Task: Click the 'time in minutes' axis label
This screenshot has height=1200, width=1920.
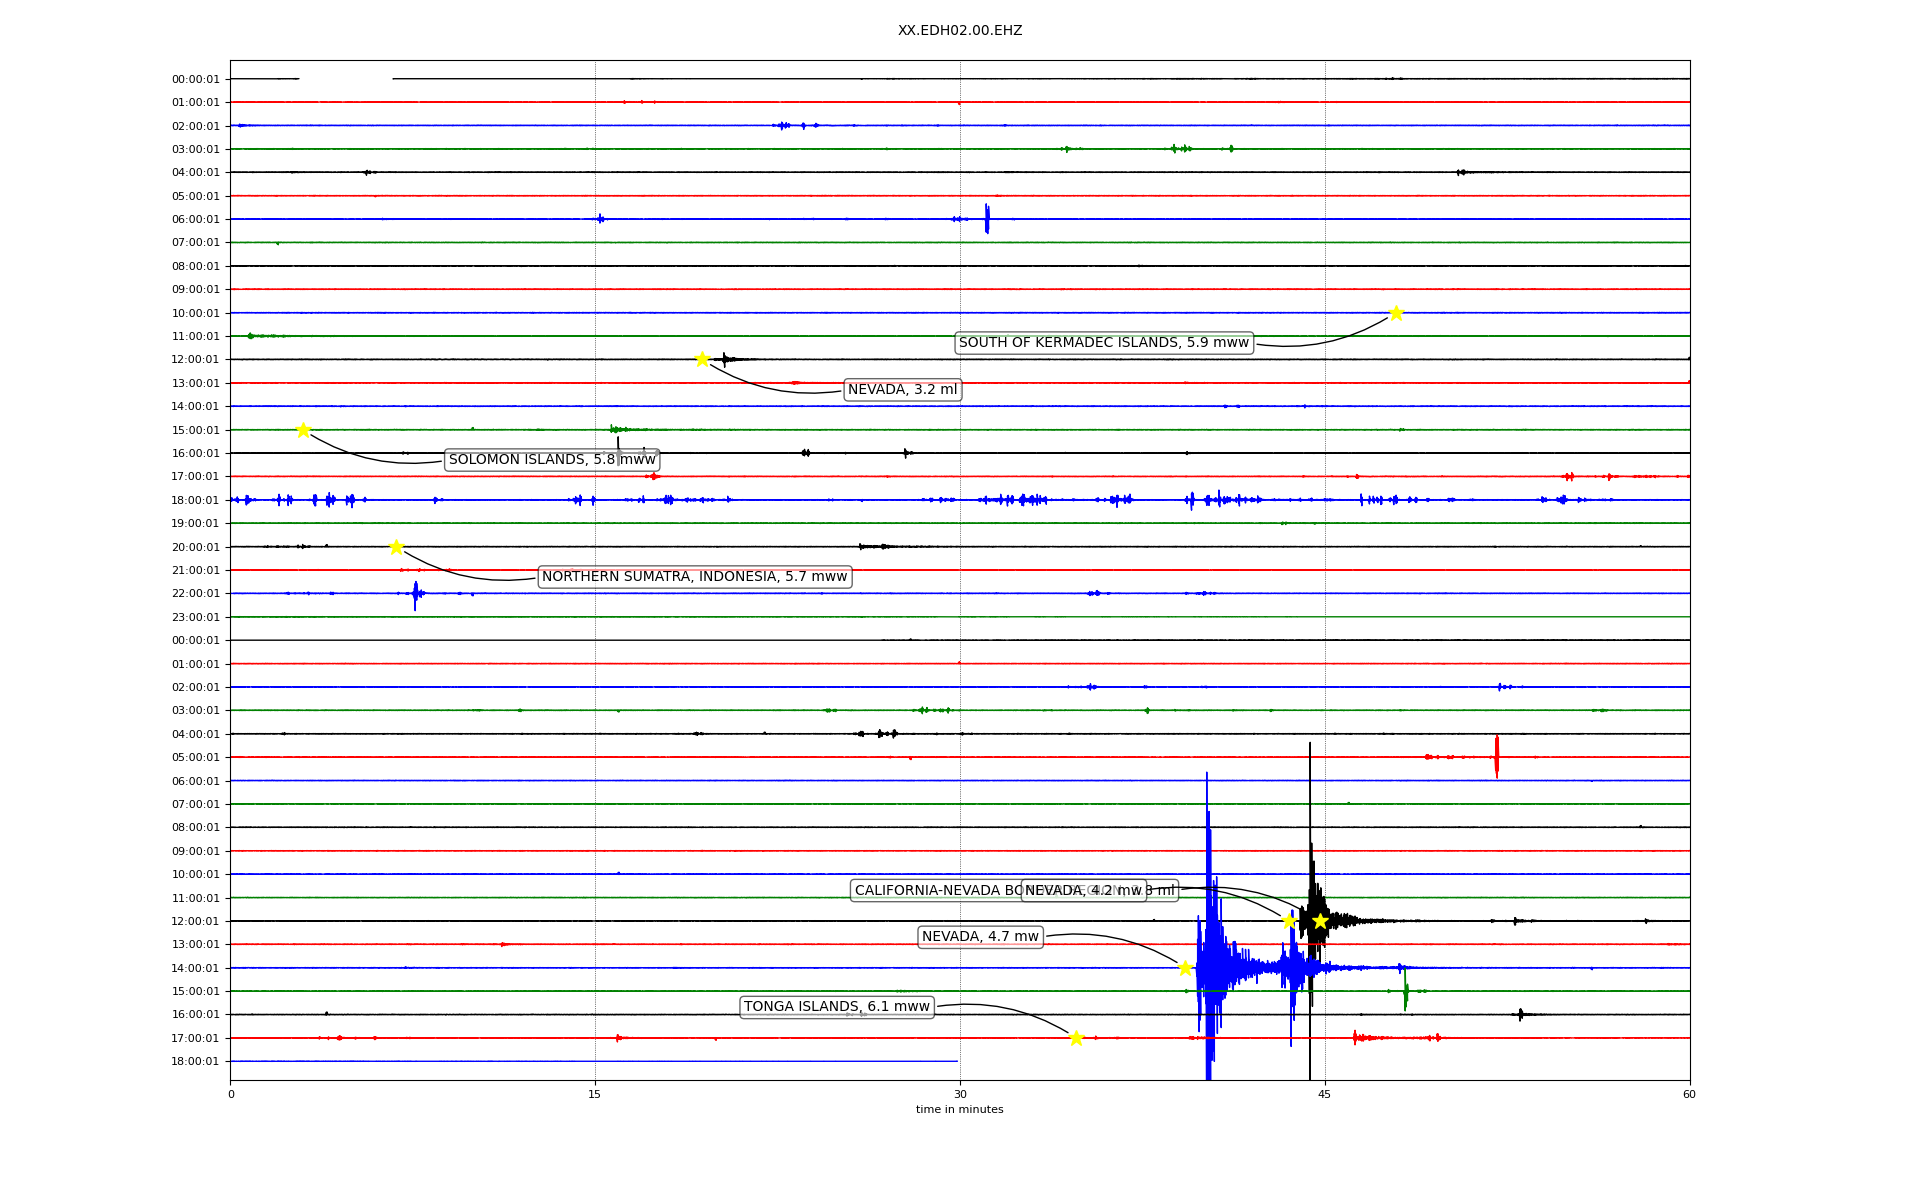Action: (959, 1109)
